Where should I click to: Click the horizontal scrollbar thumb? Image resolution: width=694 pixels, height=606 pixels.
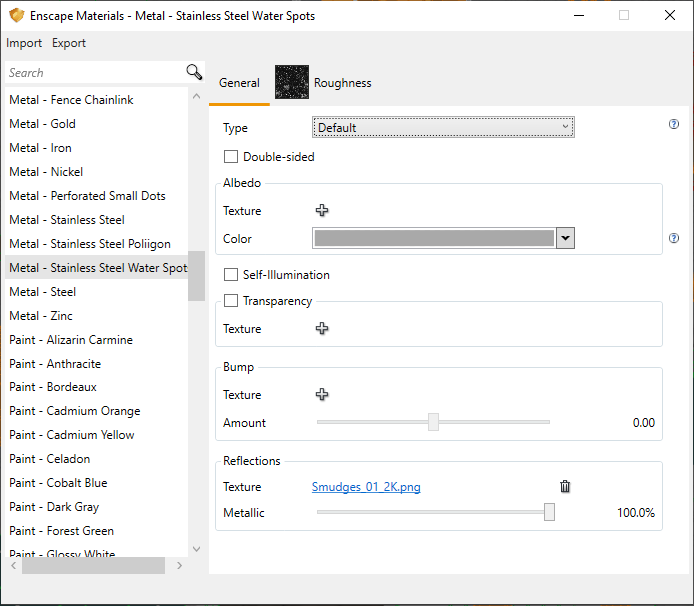pyautogui.click(x=93, y=565)
